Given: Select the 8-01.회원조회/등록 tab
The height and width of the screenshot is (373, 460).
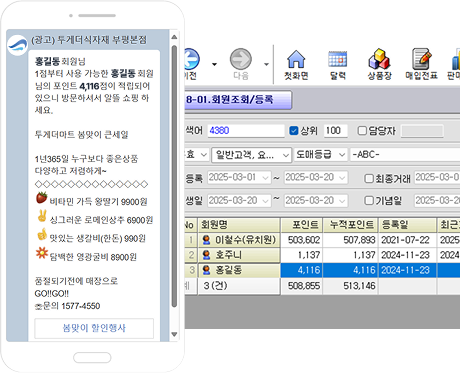Looking at the screenshot, I should [238, 99].
